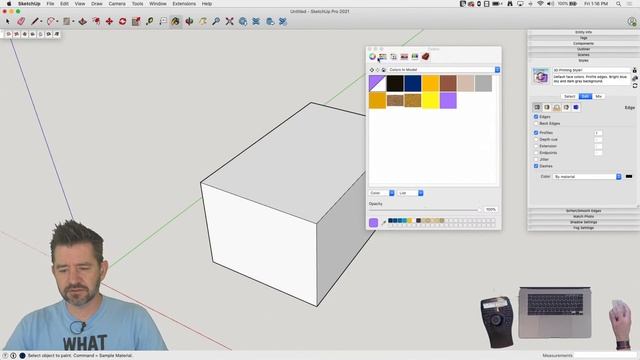Open the Color dropdown in Colors panel

(382, 193)
